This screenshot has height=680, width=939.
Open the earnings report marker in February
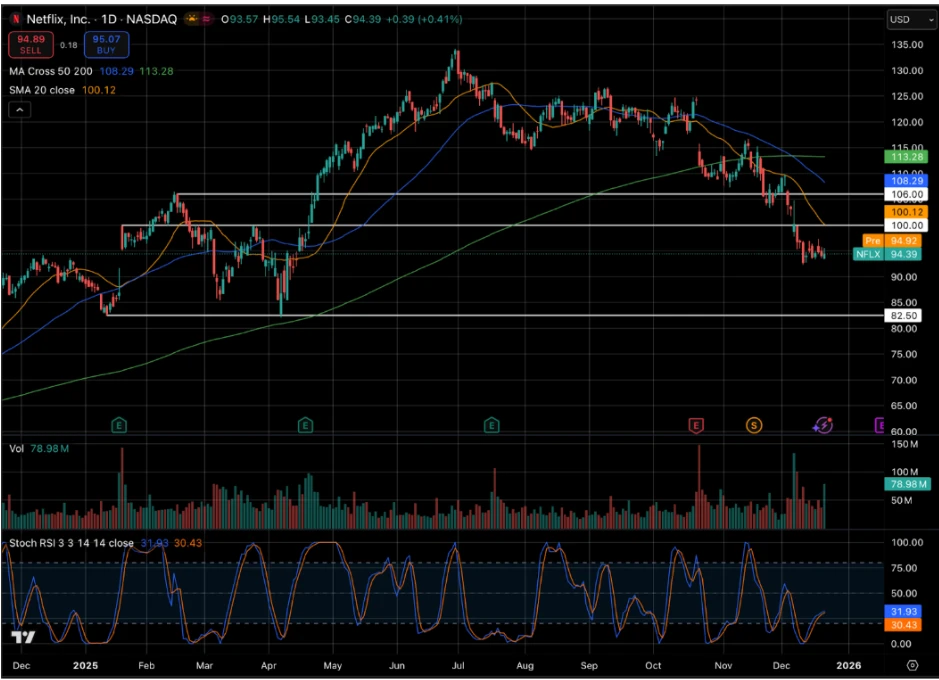[x=119, y=423]
